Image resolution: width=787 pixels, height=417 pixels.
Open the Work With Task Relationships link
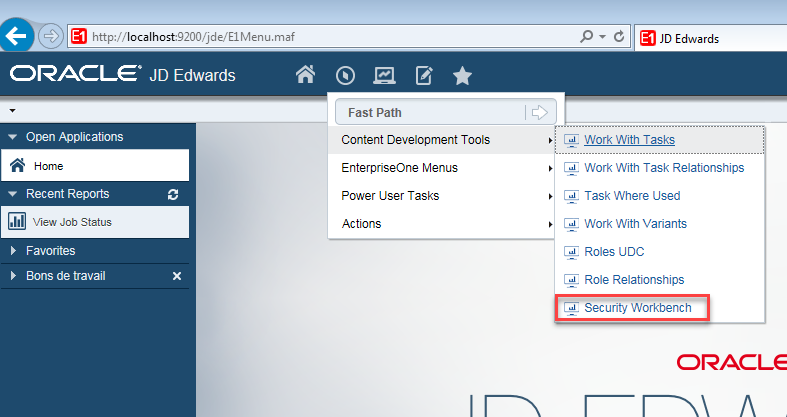click(664, 168)
